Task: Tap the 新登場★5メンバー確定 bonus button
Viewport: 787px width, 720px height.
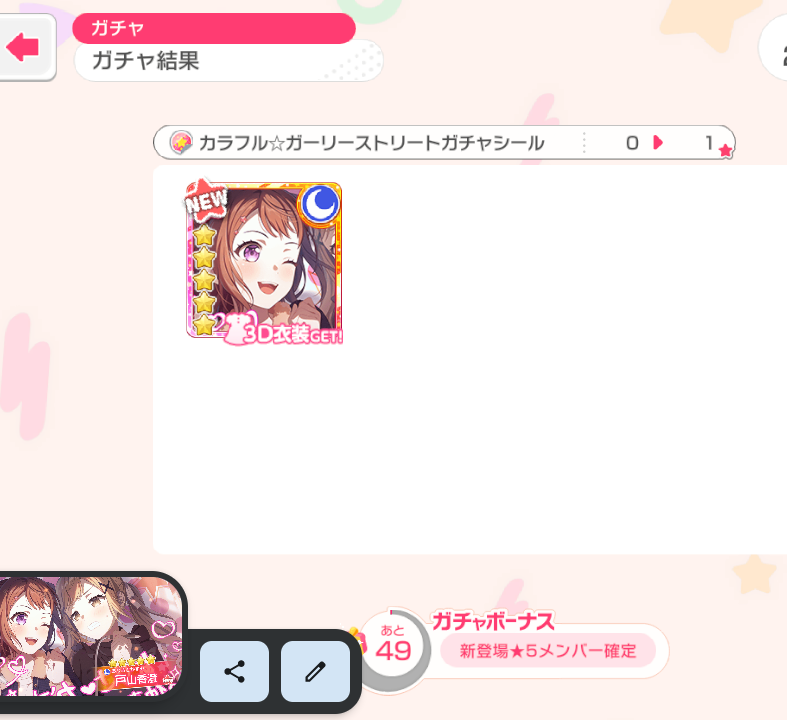Action: 548,651
